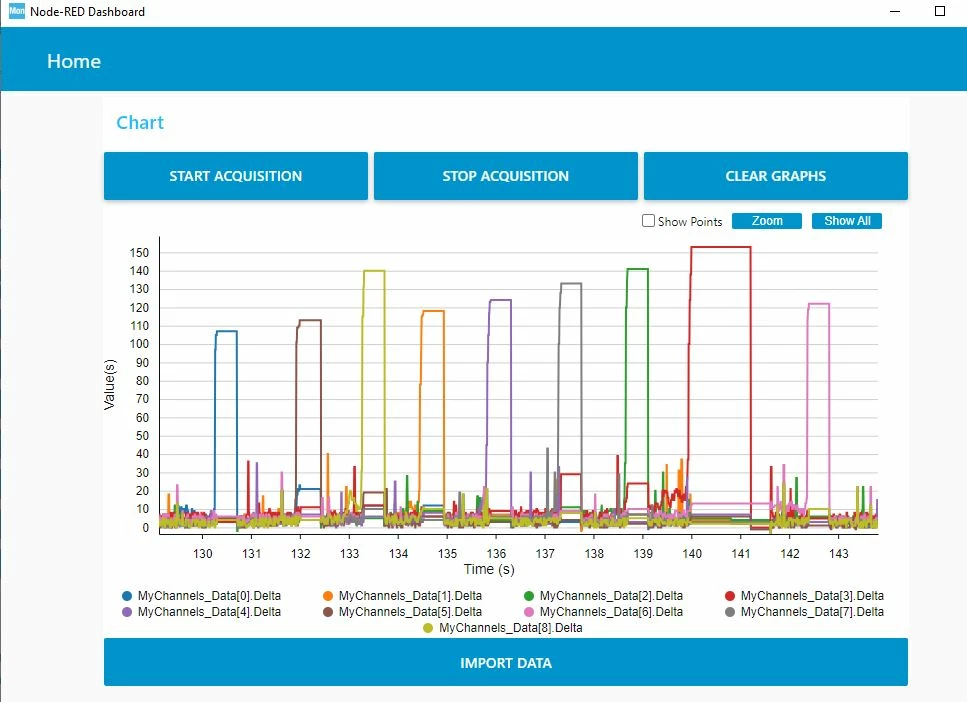Screen dimensions: 967x702
Task: Click the red peak plateau near 140 seconds
Action: tap(720, 247)
